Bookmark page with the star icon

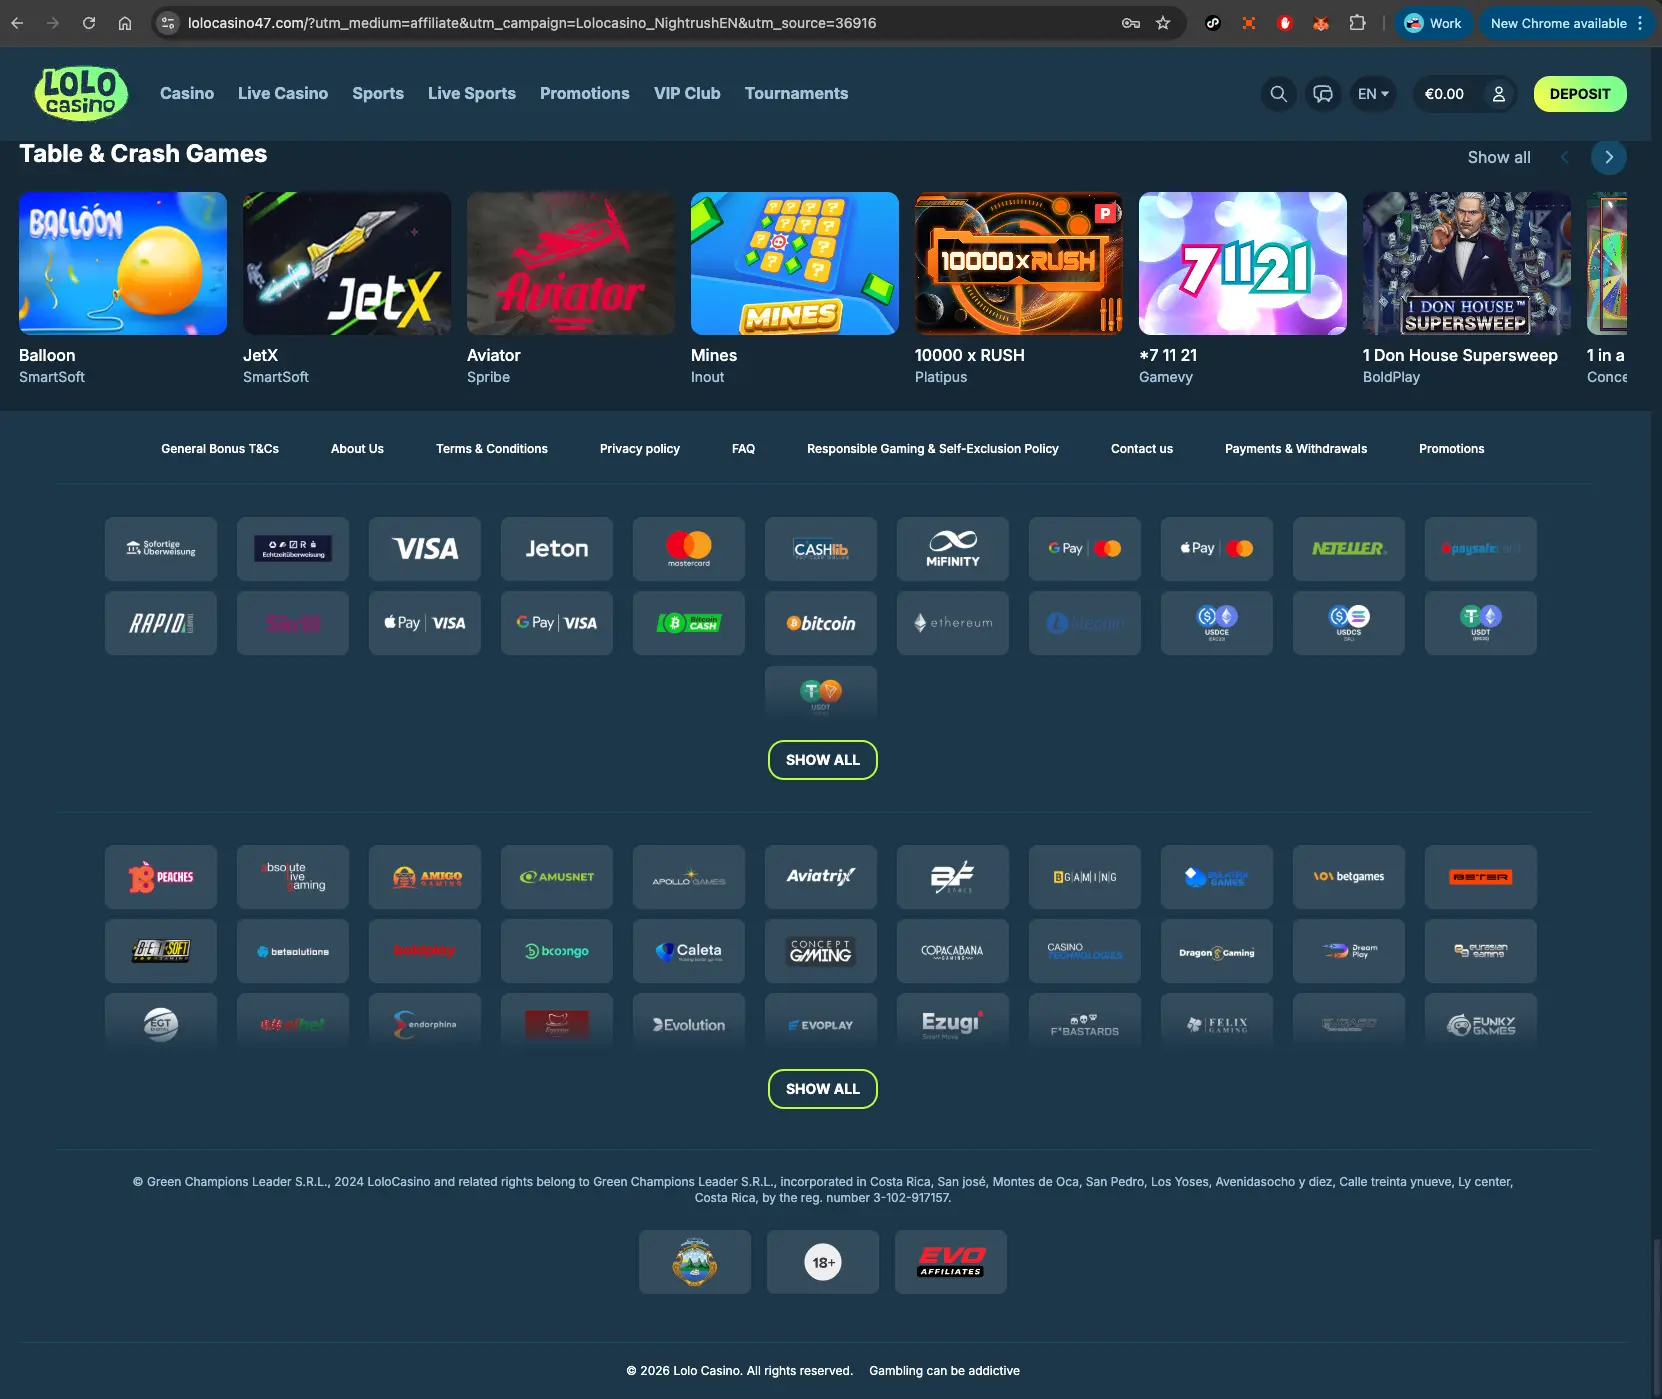click(x=1163, y=23)
